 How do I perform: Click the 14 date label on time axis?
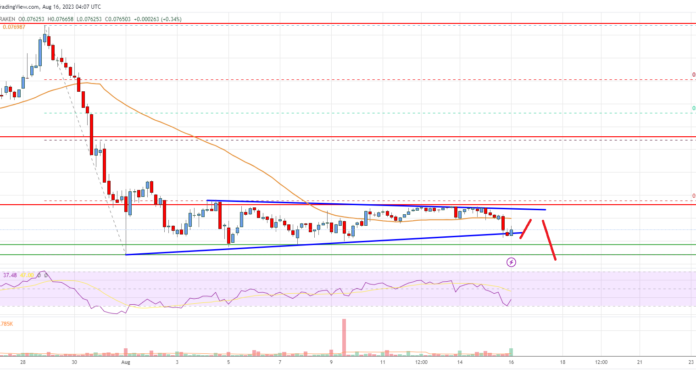pos(460,362)
